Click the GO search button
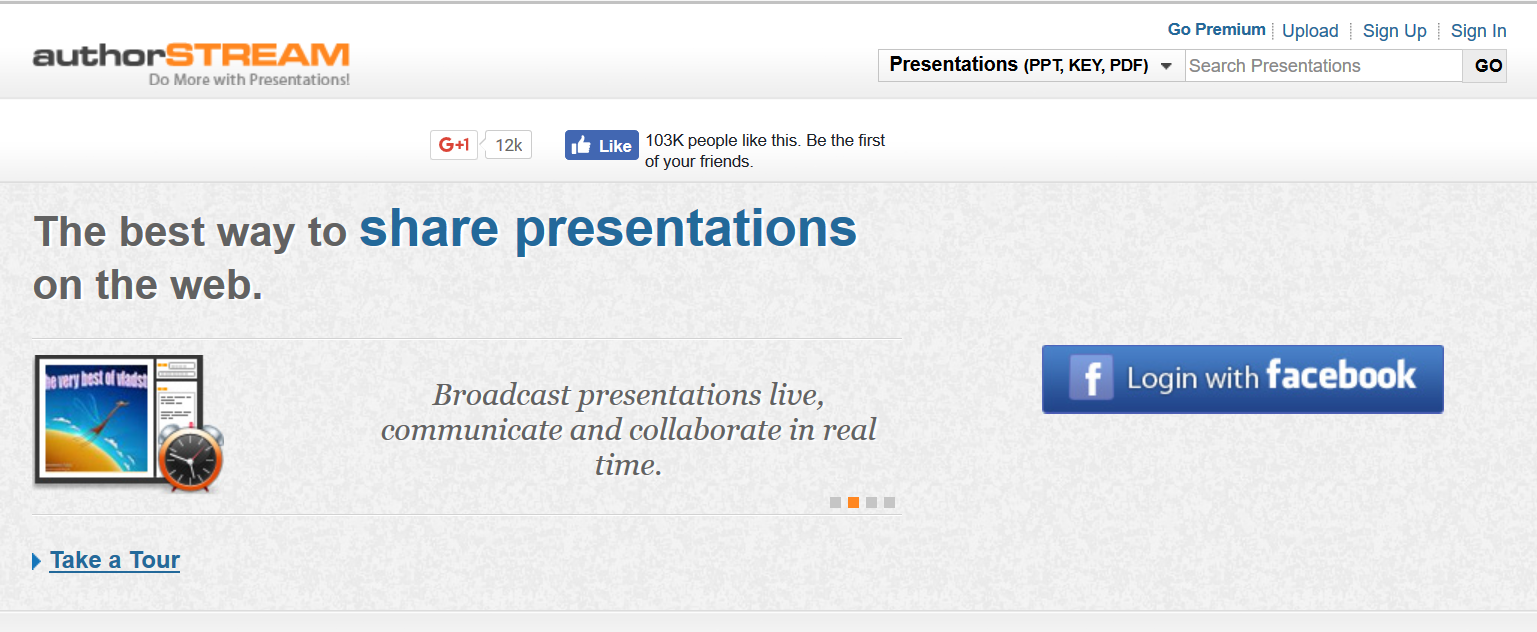Image resolution: width=1537 pixels, height=632 pixels. [x=1486, y=66]
